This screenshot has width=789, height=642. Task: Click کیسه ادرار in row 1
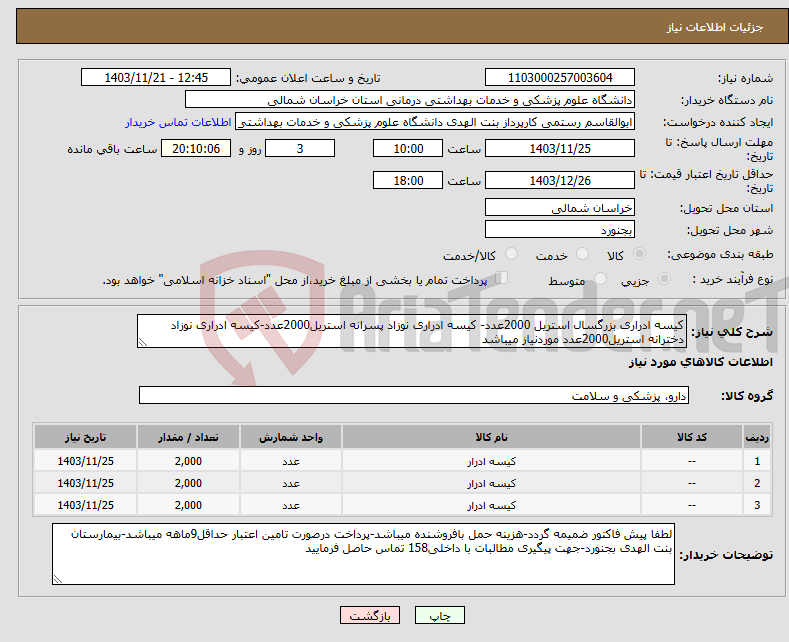pos(491,461)
